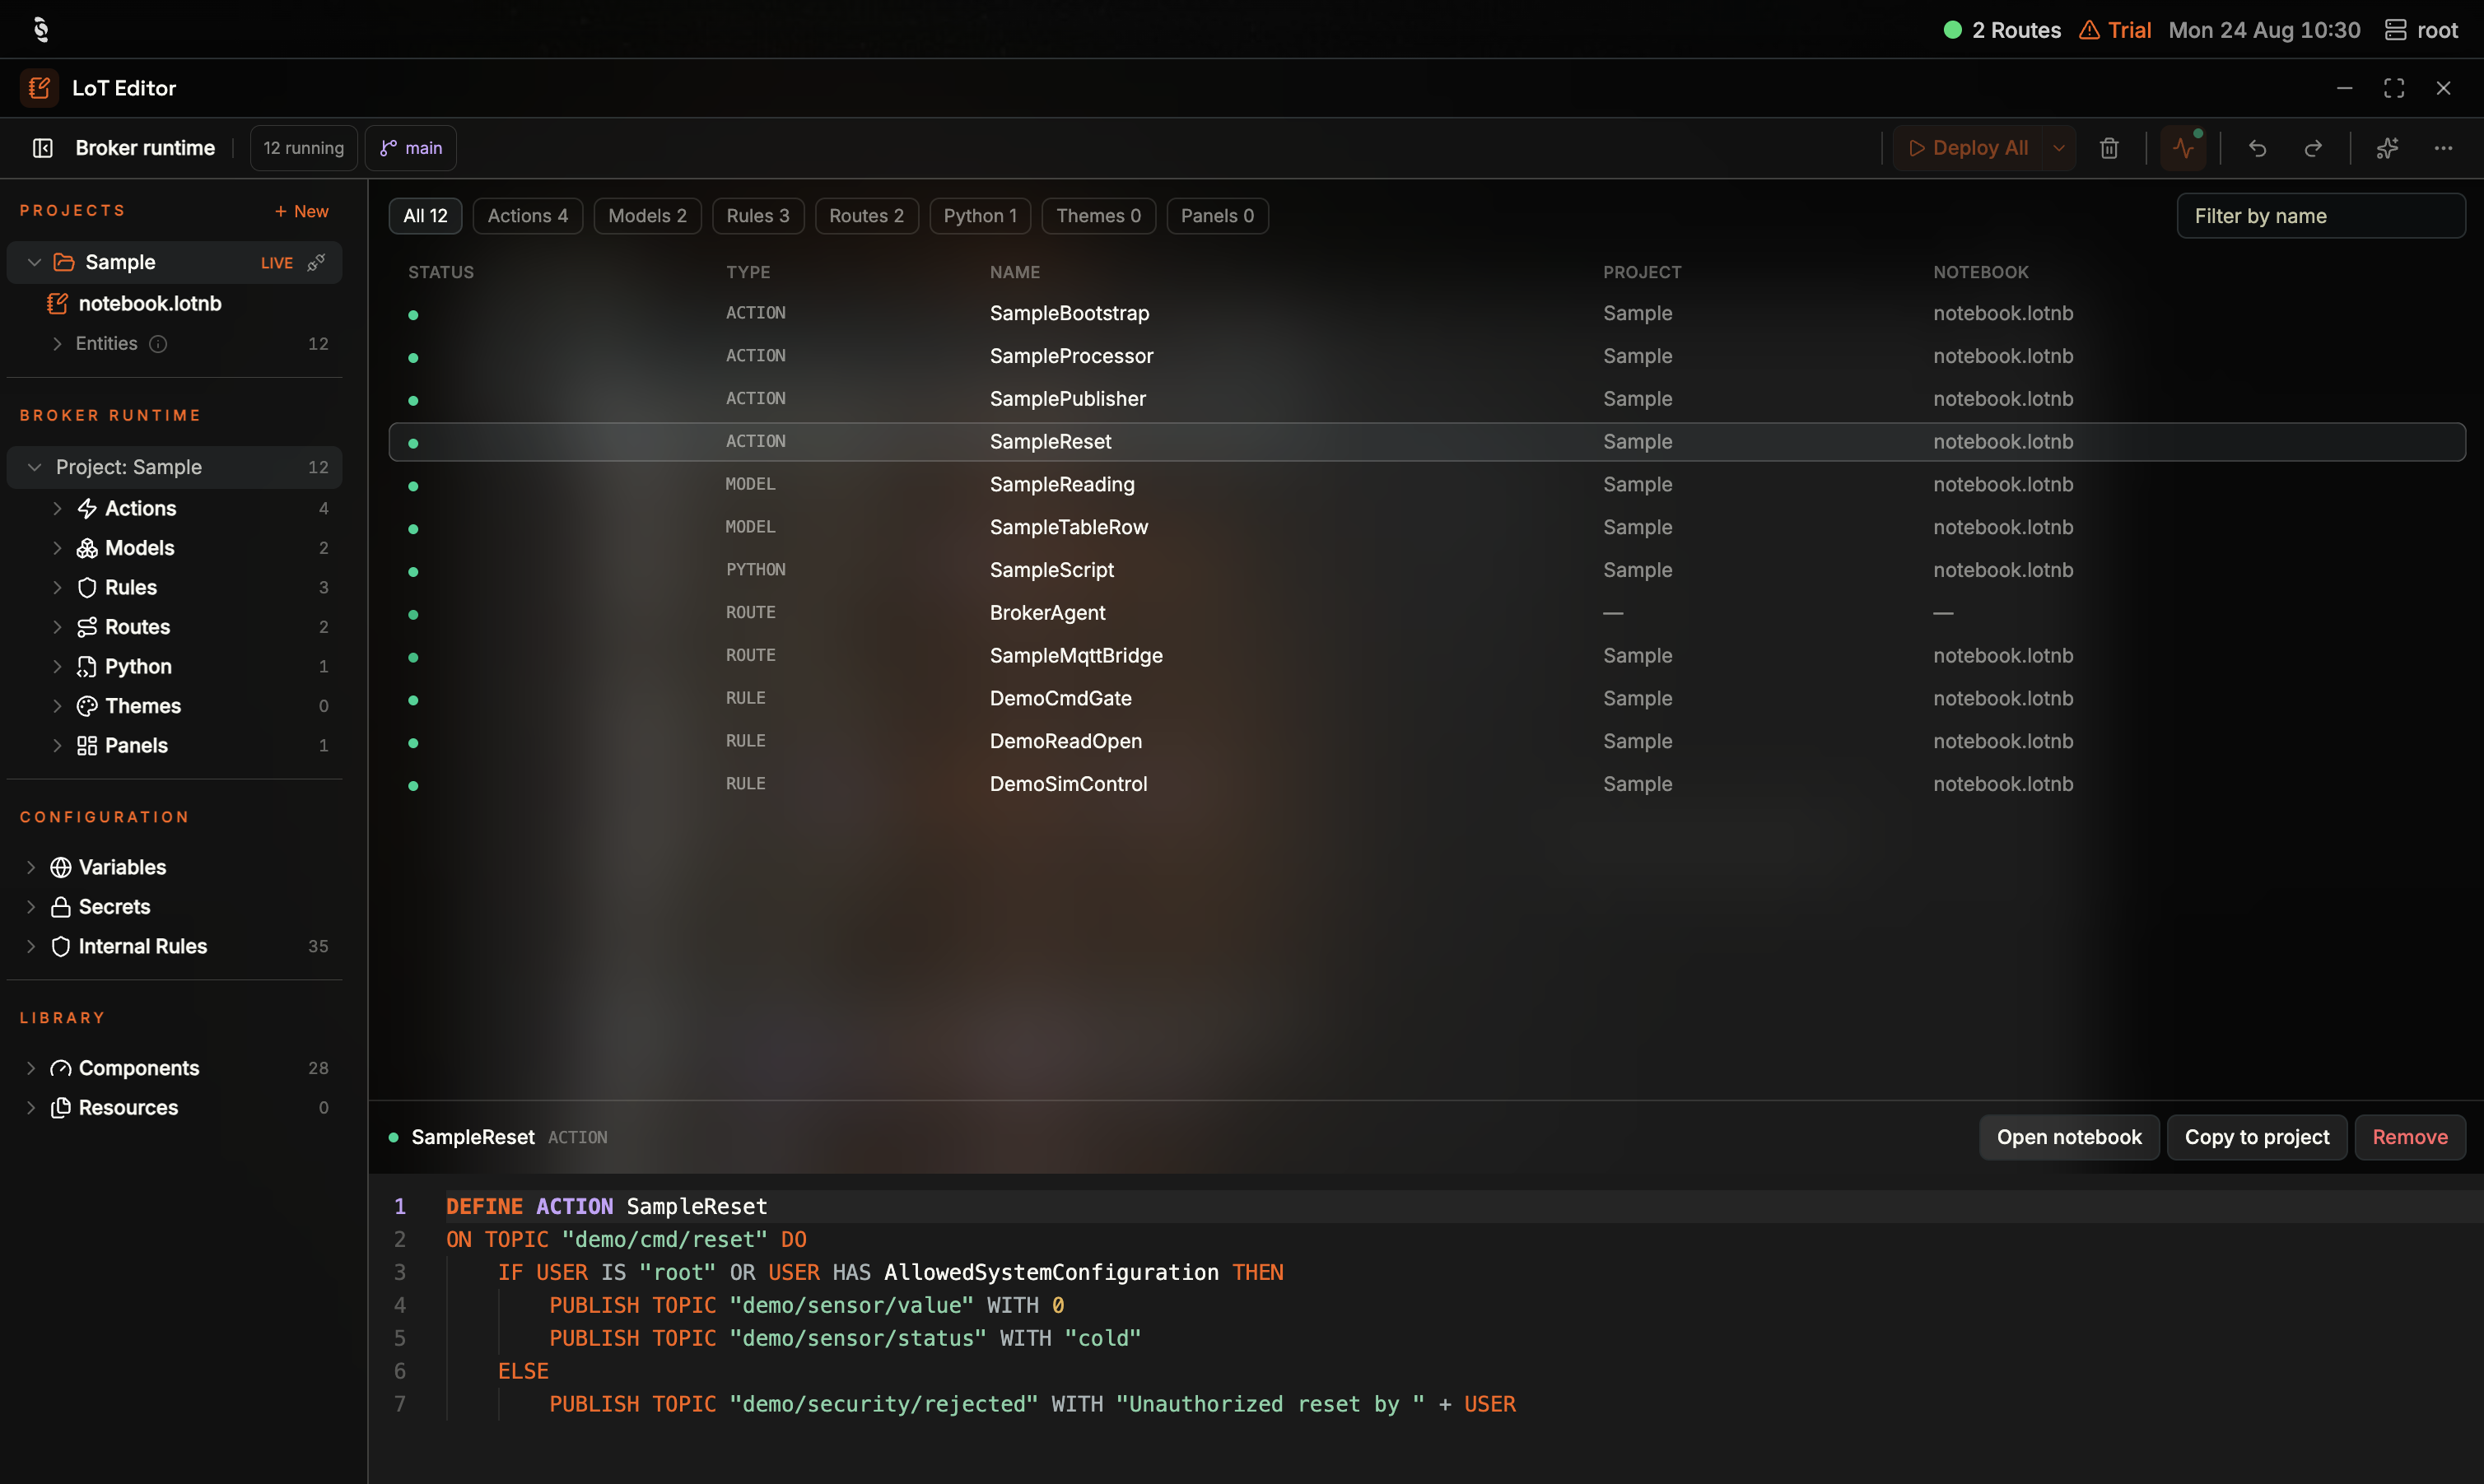Image resolution: width=2484 pixels, height=1484 pixels.
Task: Open the more options ellipsis menu
Action: (2443, 148)
